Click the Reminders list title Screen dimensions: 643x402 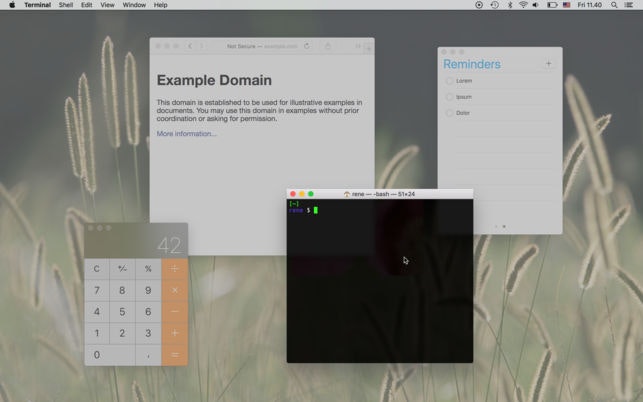[472, 64]
